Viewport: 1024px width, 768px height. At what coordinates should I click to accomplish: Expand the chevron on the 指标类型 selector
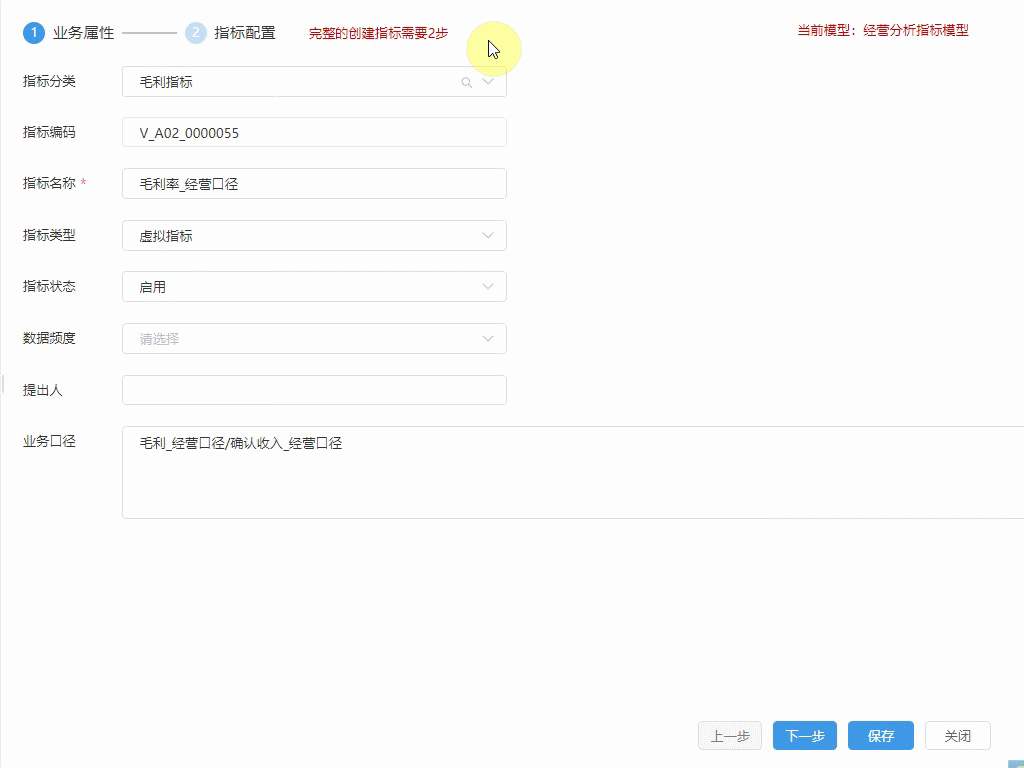click(x=489, y=235)
